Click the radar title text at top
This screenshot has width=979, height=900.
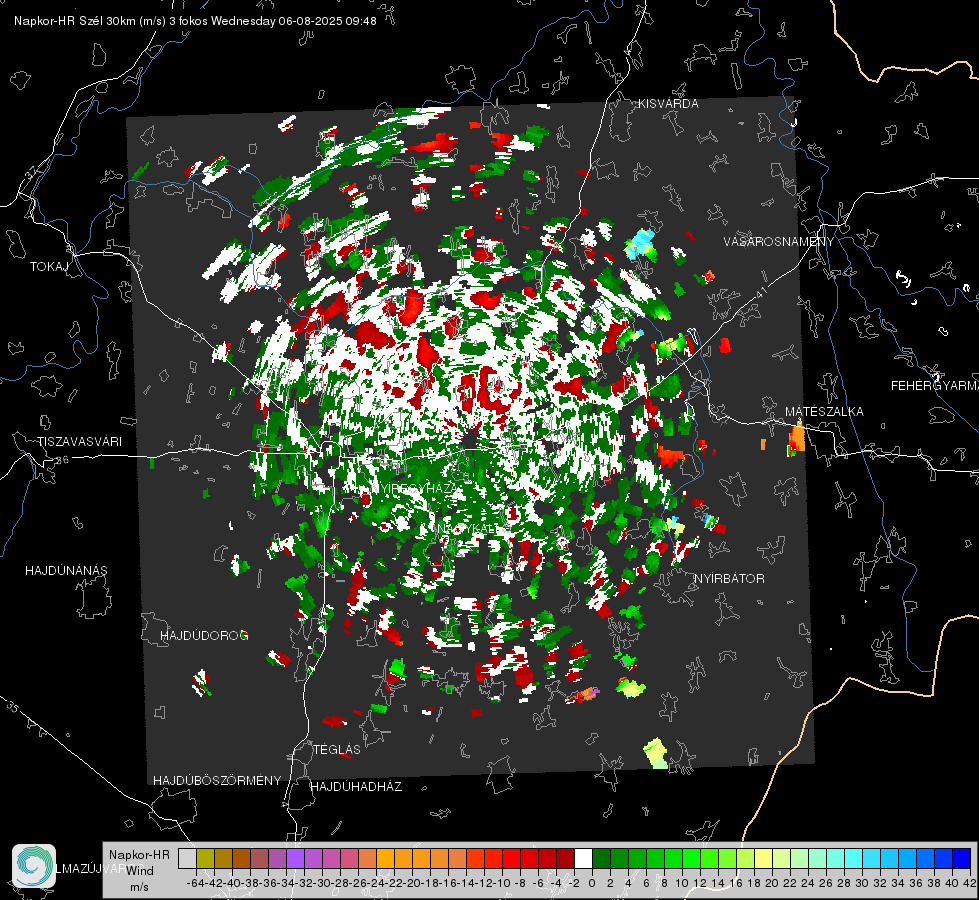(195, 21)
